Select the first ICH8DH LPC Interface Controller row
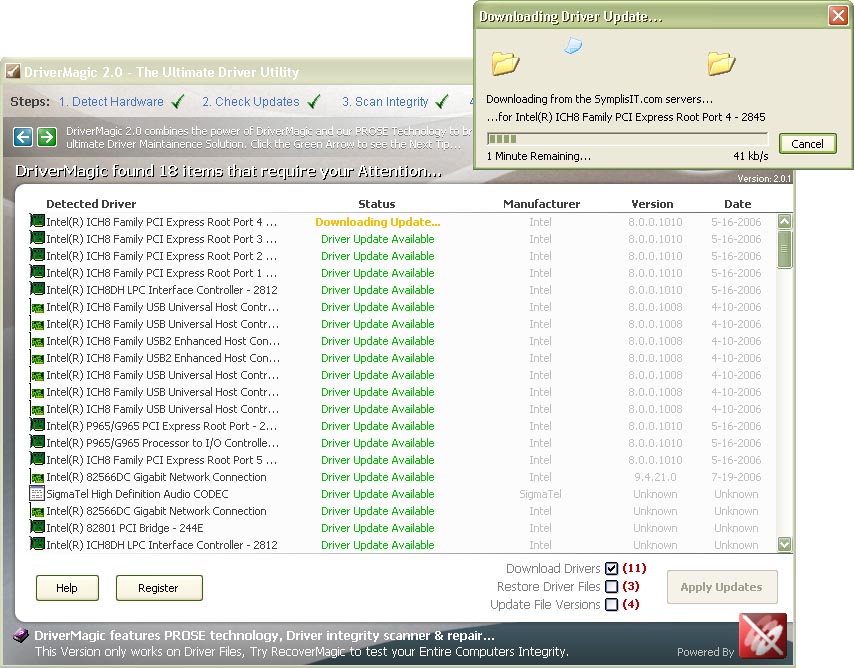This screenshot has height=668, width=854. pyautogui.click(x=403, y=290)
